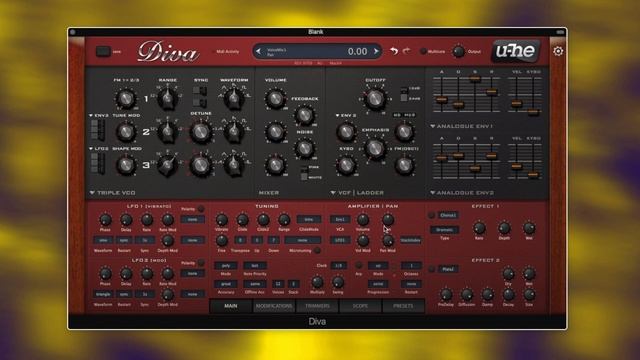The width and height of the screenshot is (640, 360).
Task: Expand the Triple VCO module menu
Action: pyautogui.click(x=112, y=193)
